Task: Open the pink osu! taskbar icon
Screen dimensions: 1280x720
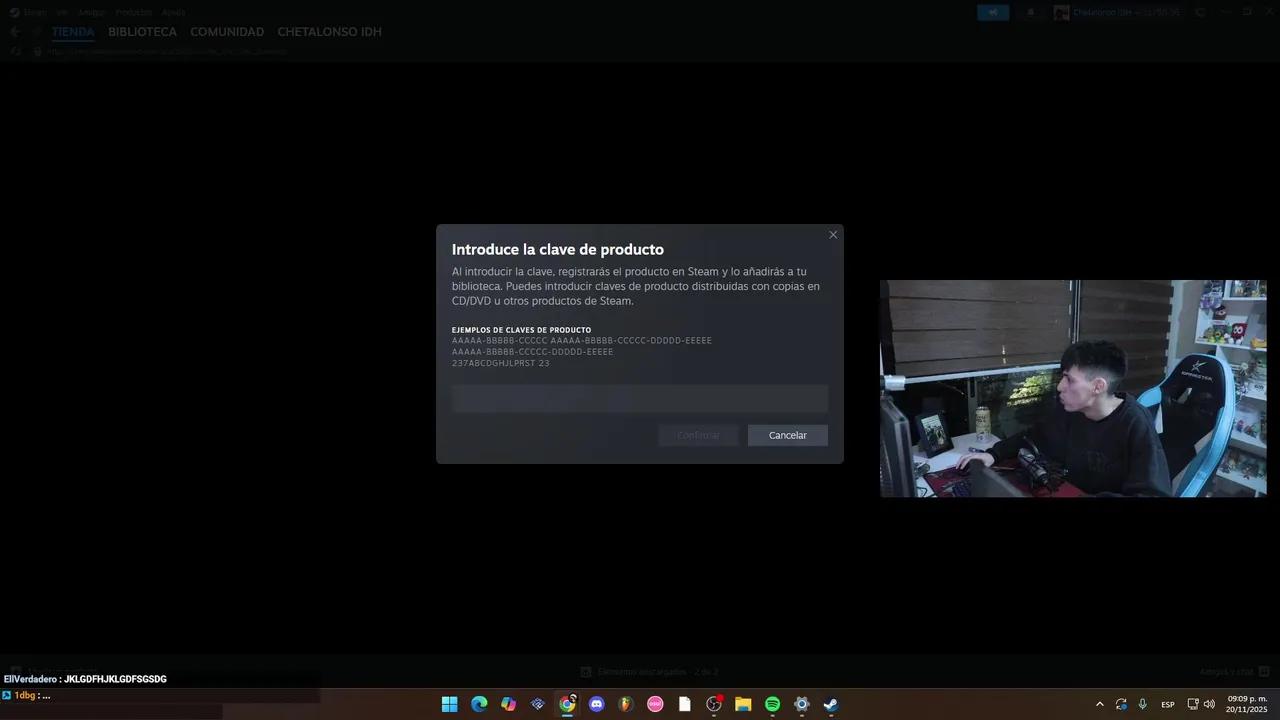Action: [655, 704]
